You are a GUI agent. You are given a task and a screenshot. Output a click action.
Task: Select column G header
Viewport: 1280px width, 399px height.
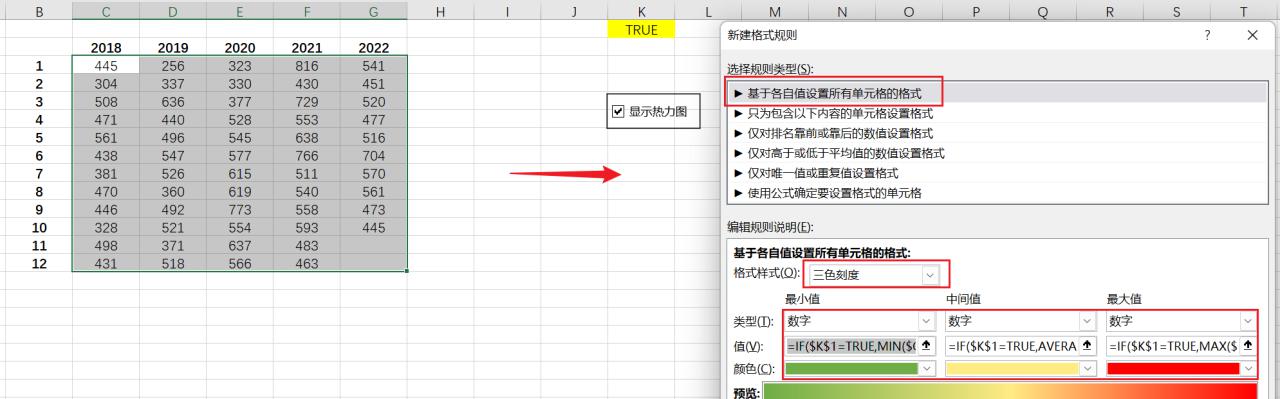point(374,11)
